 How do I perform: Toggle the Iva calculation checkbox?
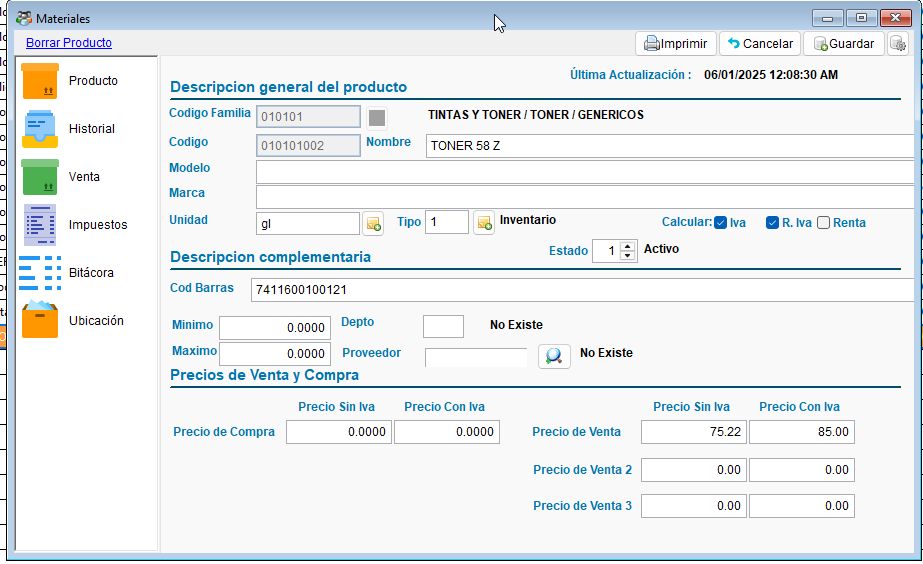point(721,223)
